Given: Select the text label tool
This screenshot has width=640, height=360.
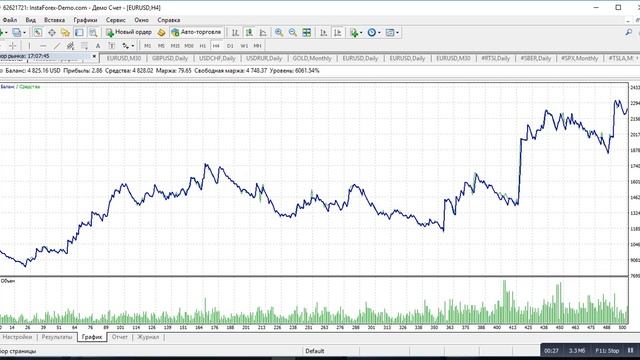Looking at the screenshot, I should 111,46.
